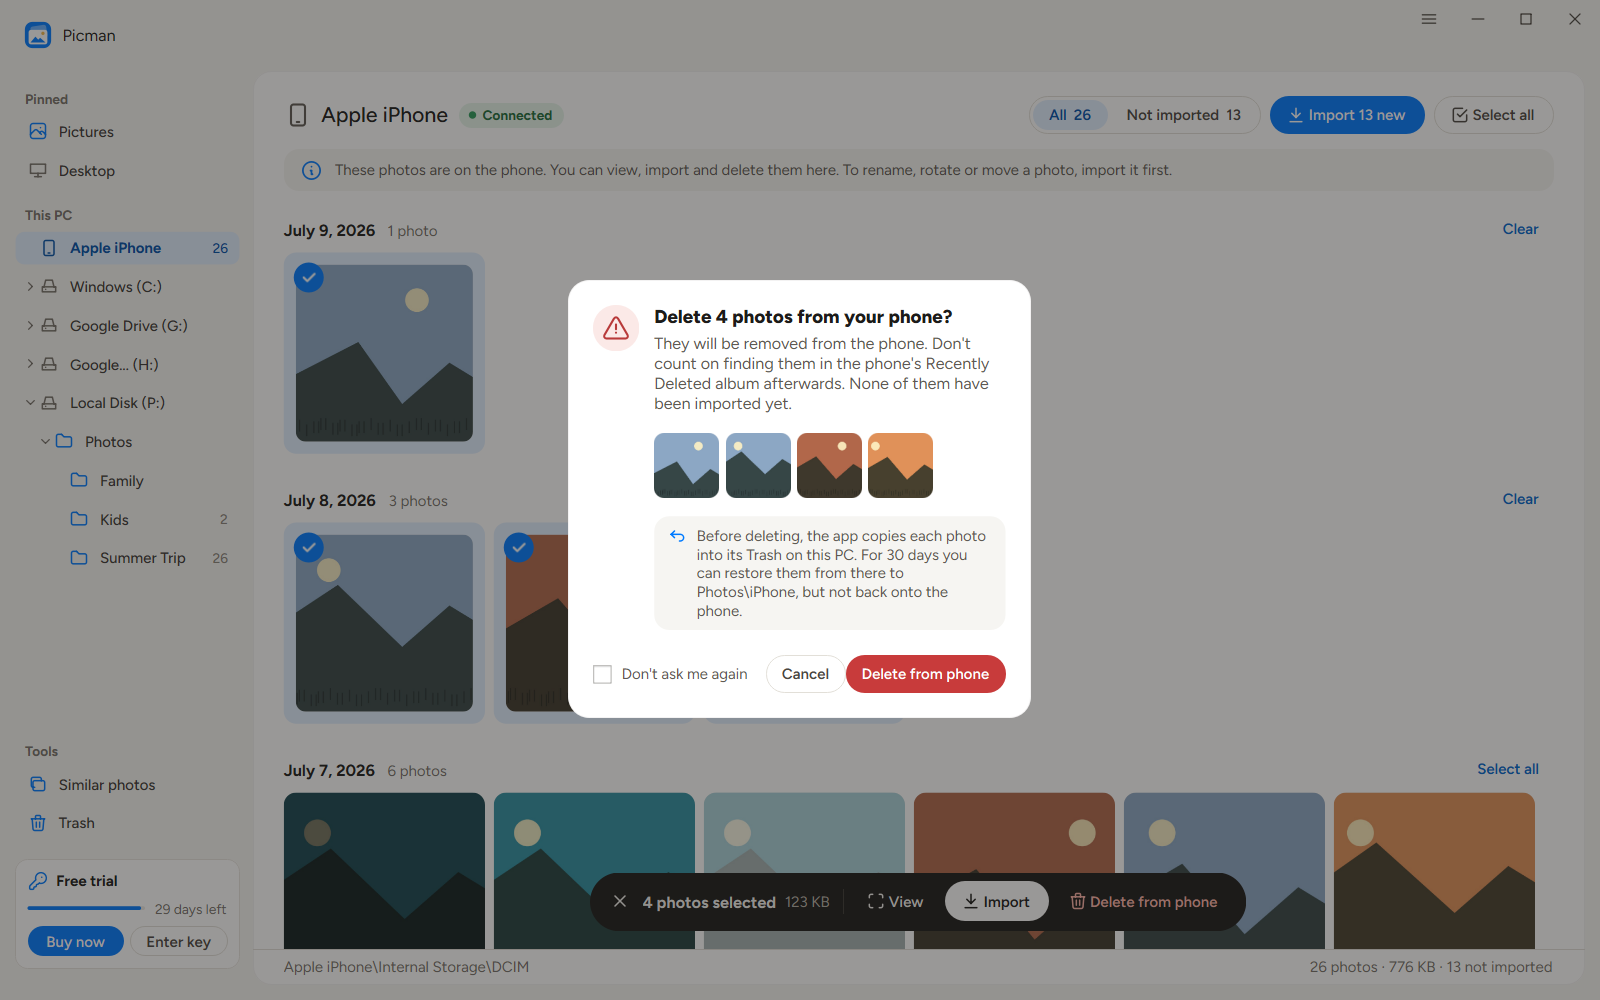Collapse the Photos folder node
This screenshot has height=1000, width=1600.
[45, 442]
